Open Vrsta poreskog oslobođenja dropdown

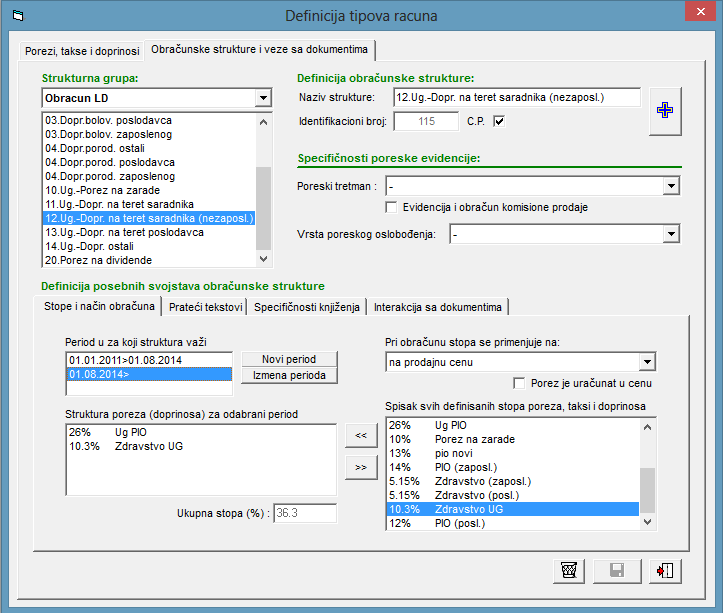(671, 233)
